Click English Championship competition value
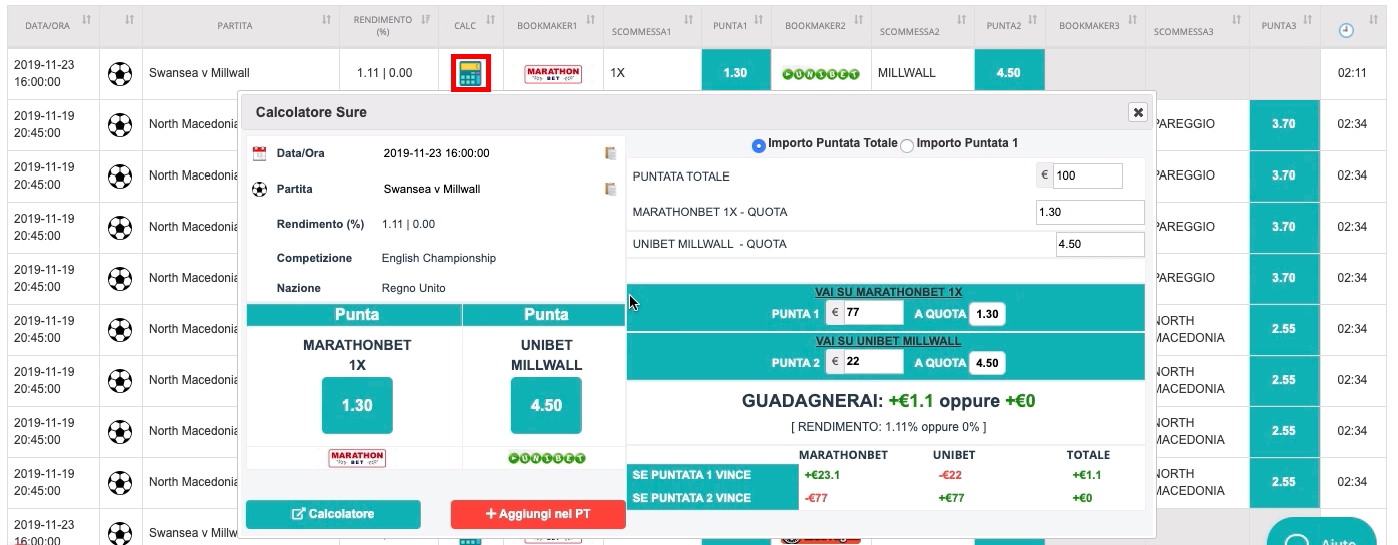 pos(439,258)
